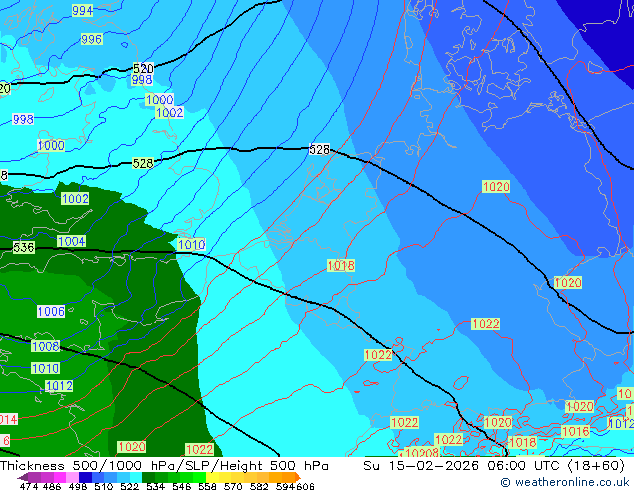Click the map title 'Thickness 500/1000 hPa/SLP/Height 500 hPa'
The width and height of the screenshot is (634, 490).
(x=164, y=465)
